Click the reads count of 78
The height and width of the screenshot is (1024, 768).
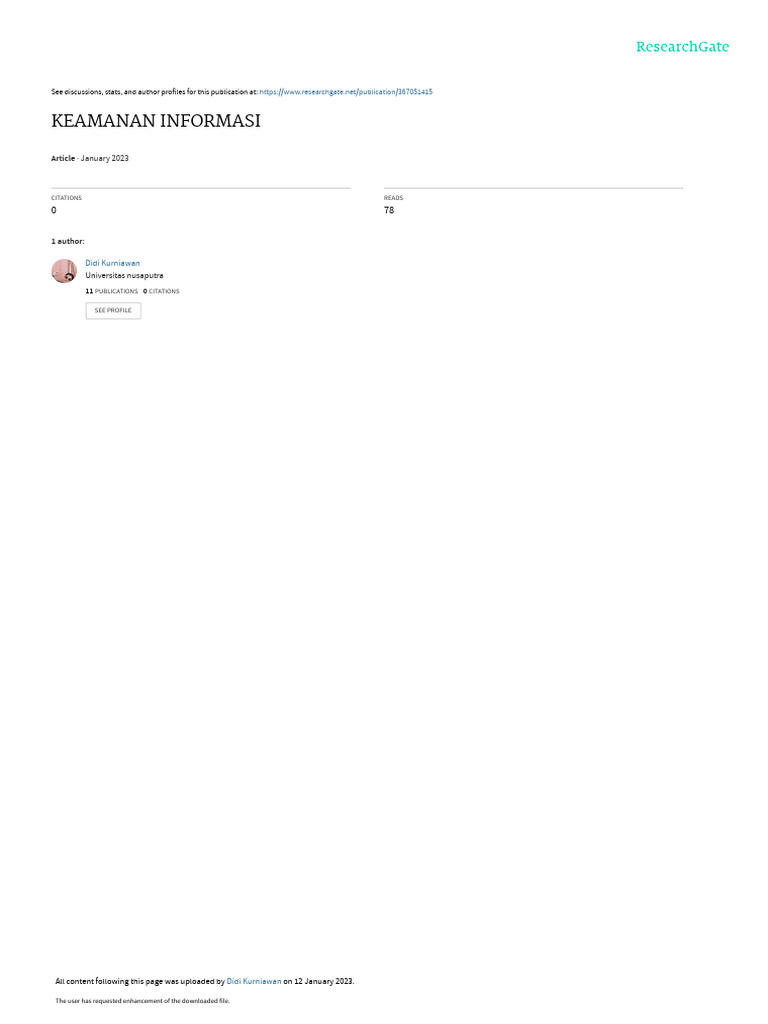(389, 210)
